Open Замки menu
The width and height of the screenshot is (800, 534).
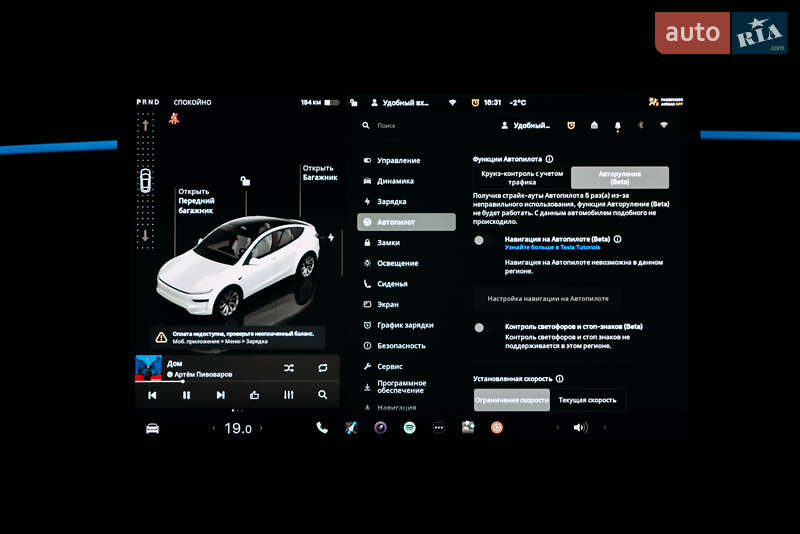(406, 243)
